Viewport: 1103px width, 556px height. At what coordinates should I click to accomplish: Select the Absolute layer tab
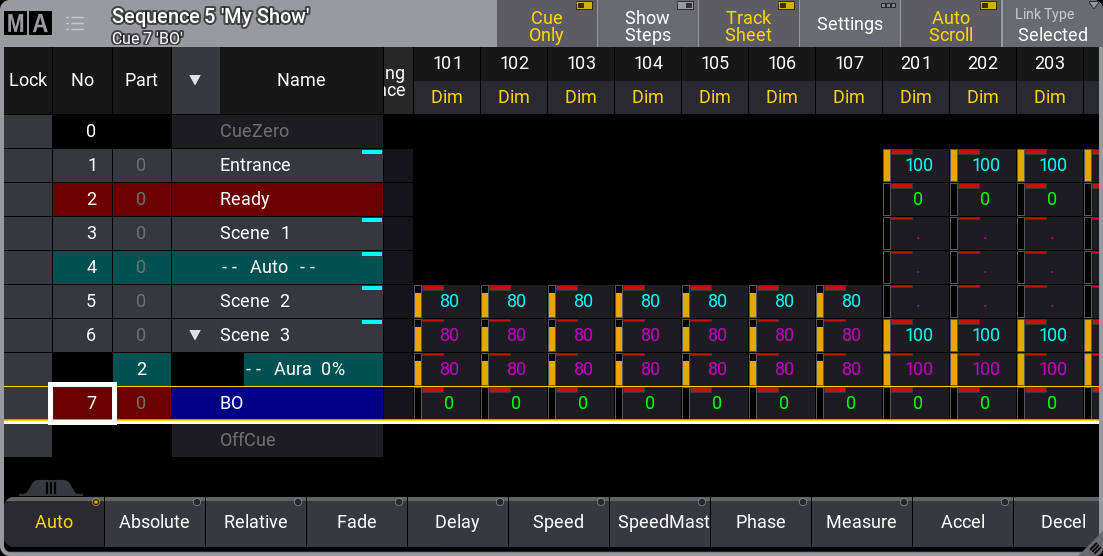[x=154, y=522]
